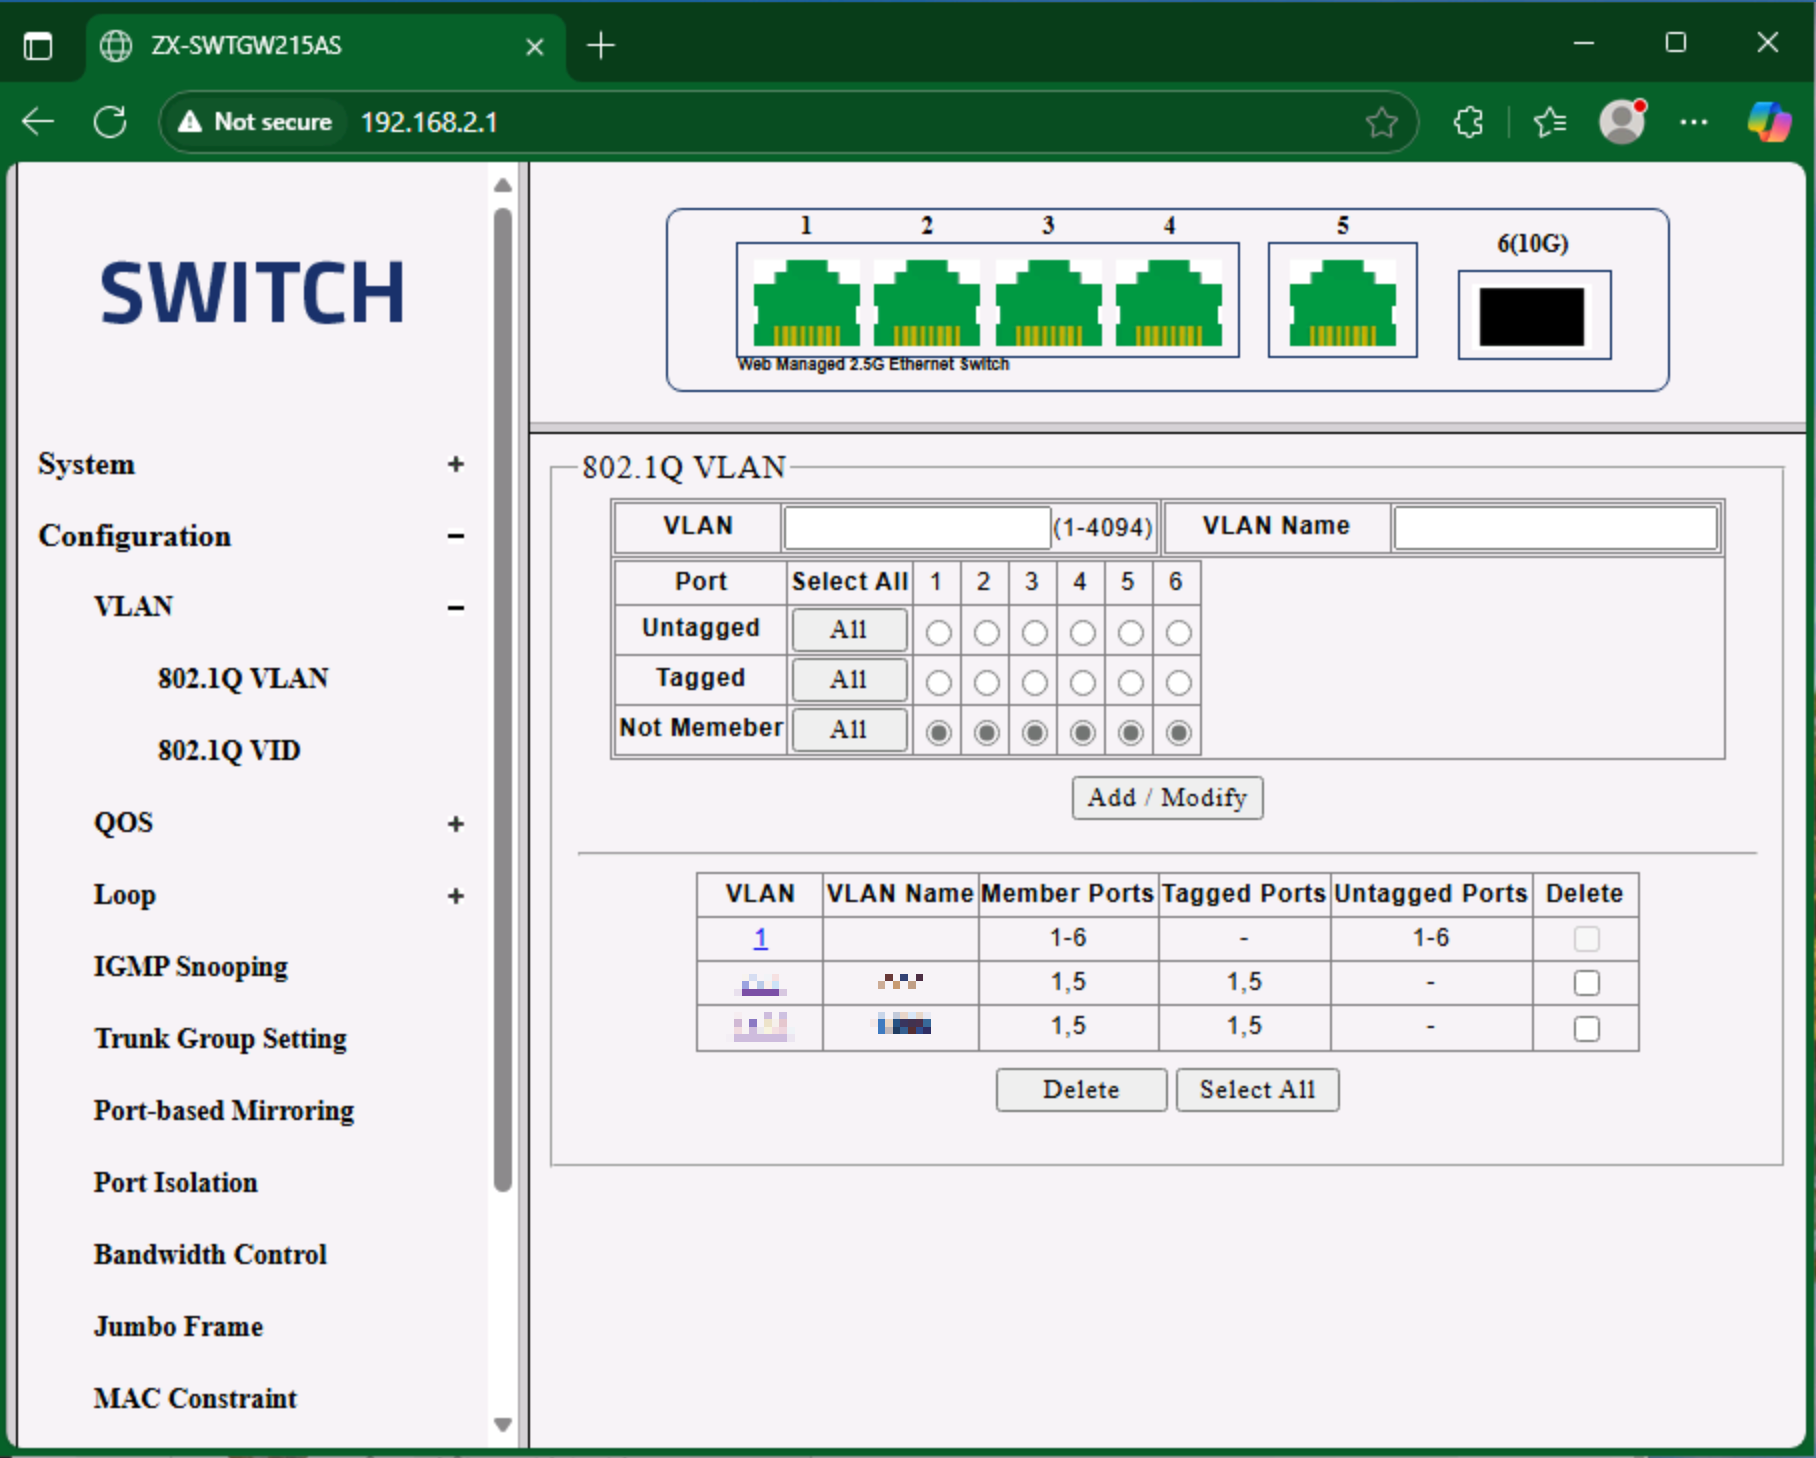Viewport: 1816px width, 1458px height.
Task: Set port 3 to Untagged
Action: [x=1034, y=633]
